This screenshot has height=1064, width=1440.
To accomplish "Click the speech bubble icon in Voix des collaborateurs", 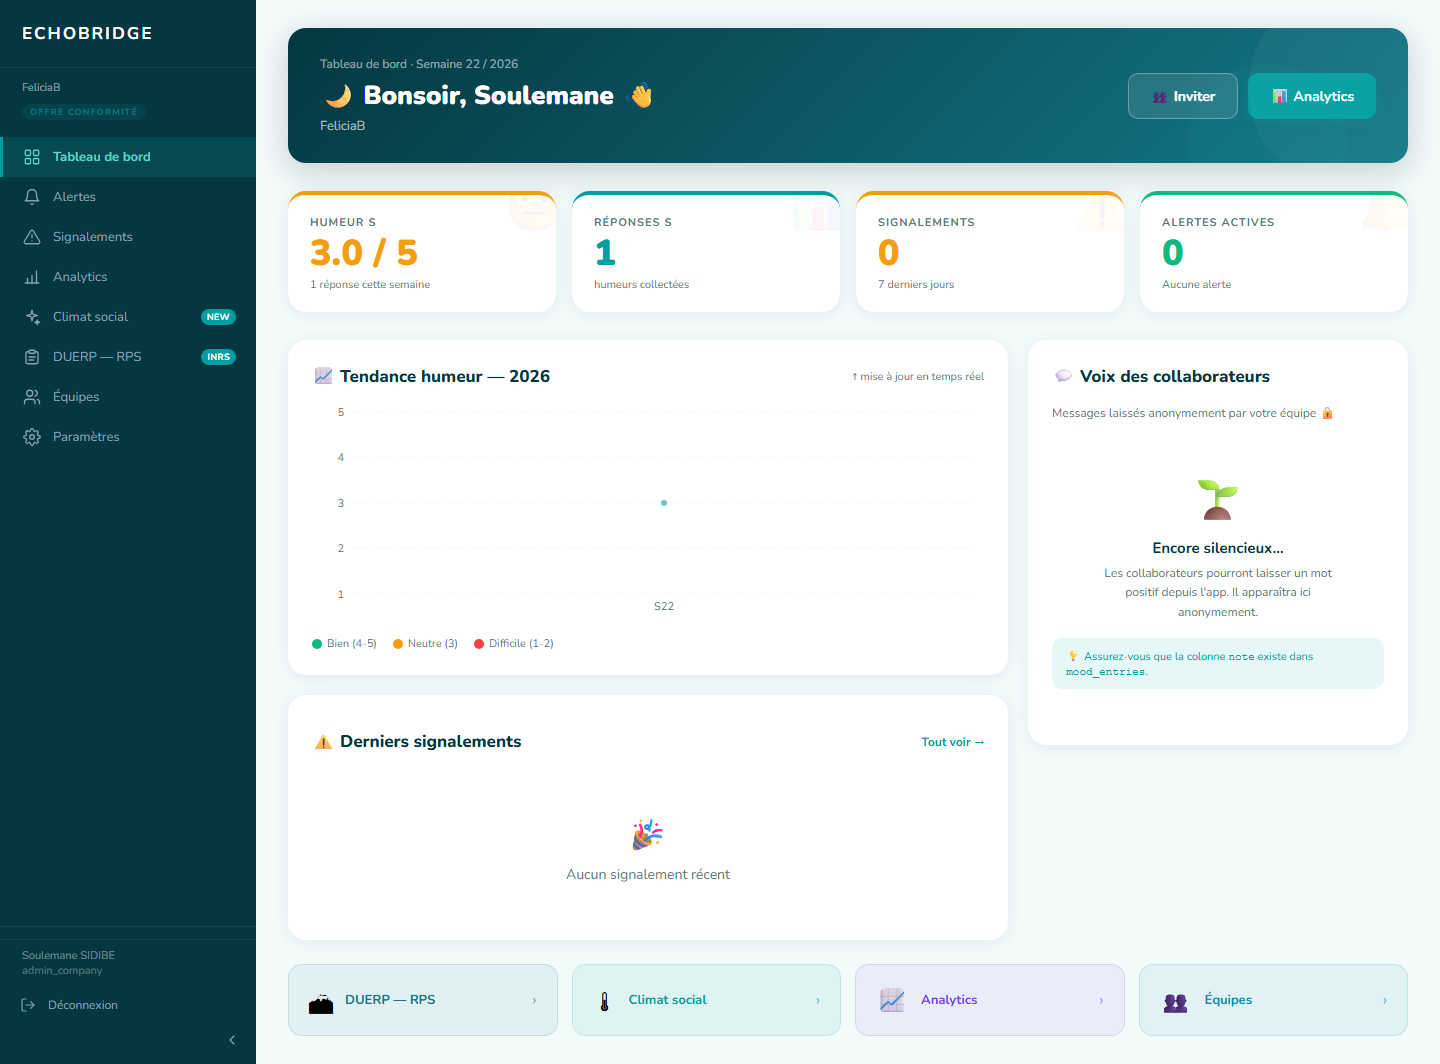I will pos(1064,376).
